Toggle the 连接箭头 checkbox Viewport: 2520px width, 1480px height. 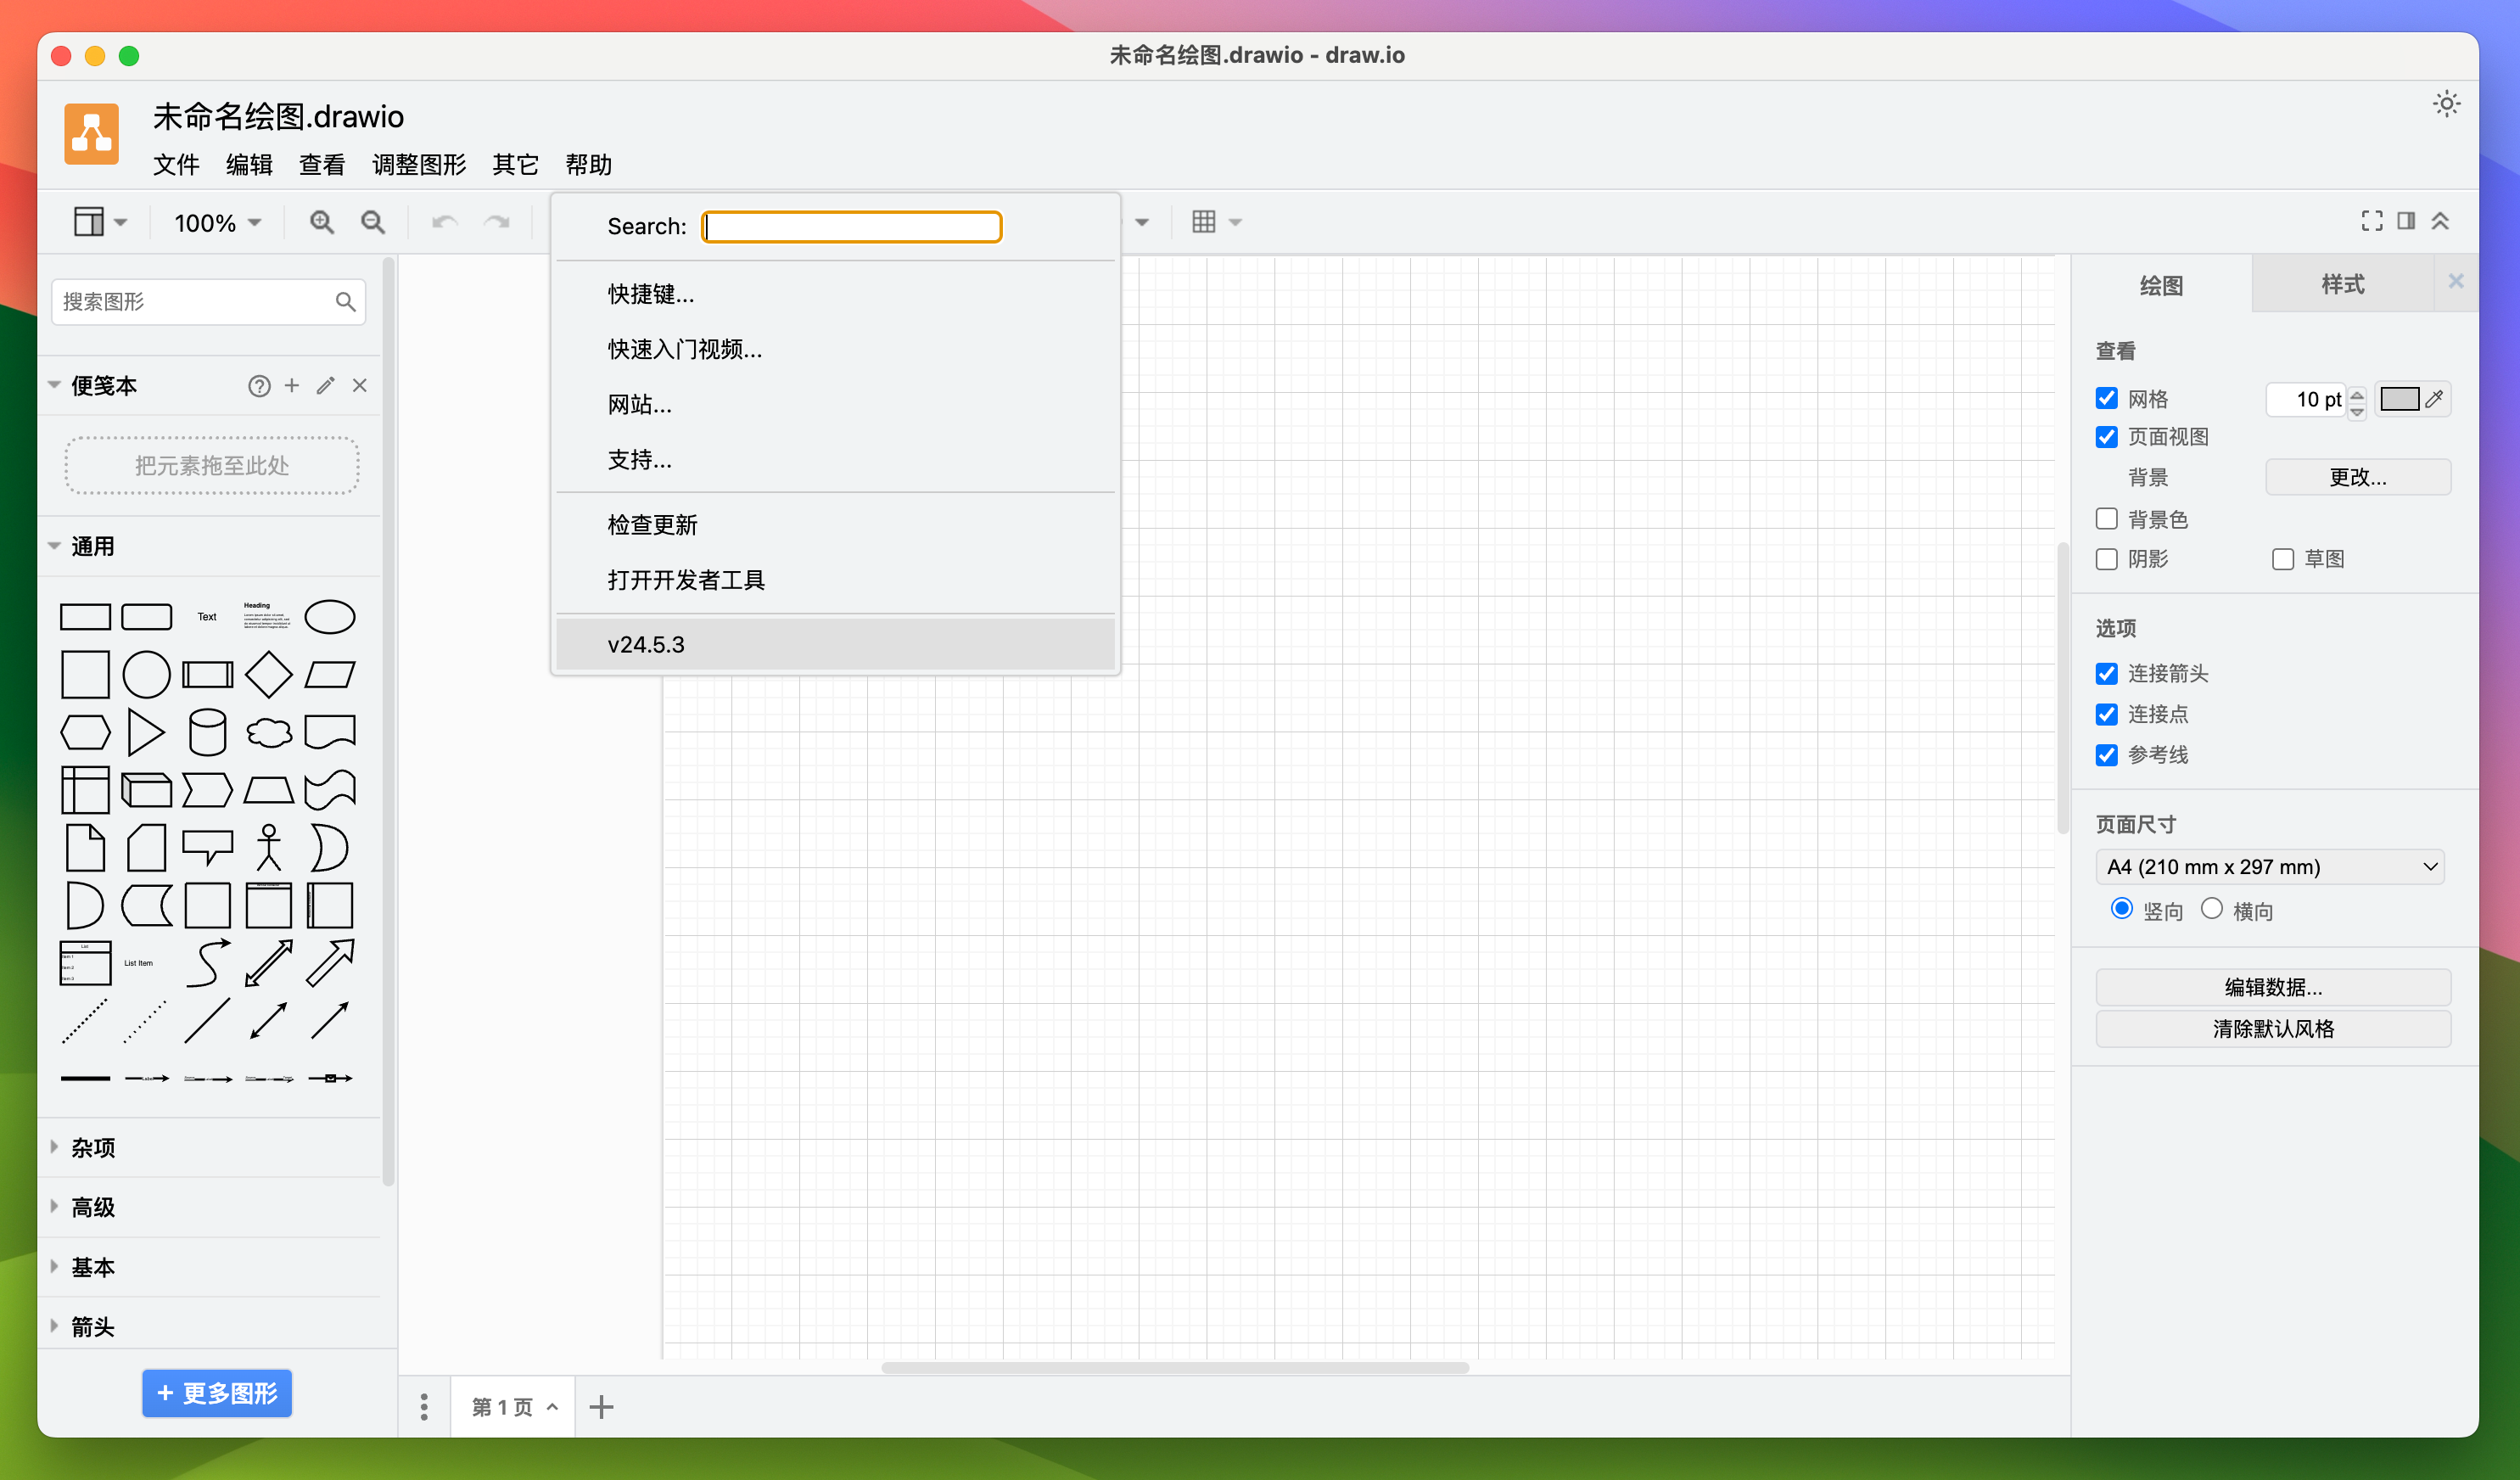tap(2107, 674)
